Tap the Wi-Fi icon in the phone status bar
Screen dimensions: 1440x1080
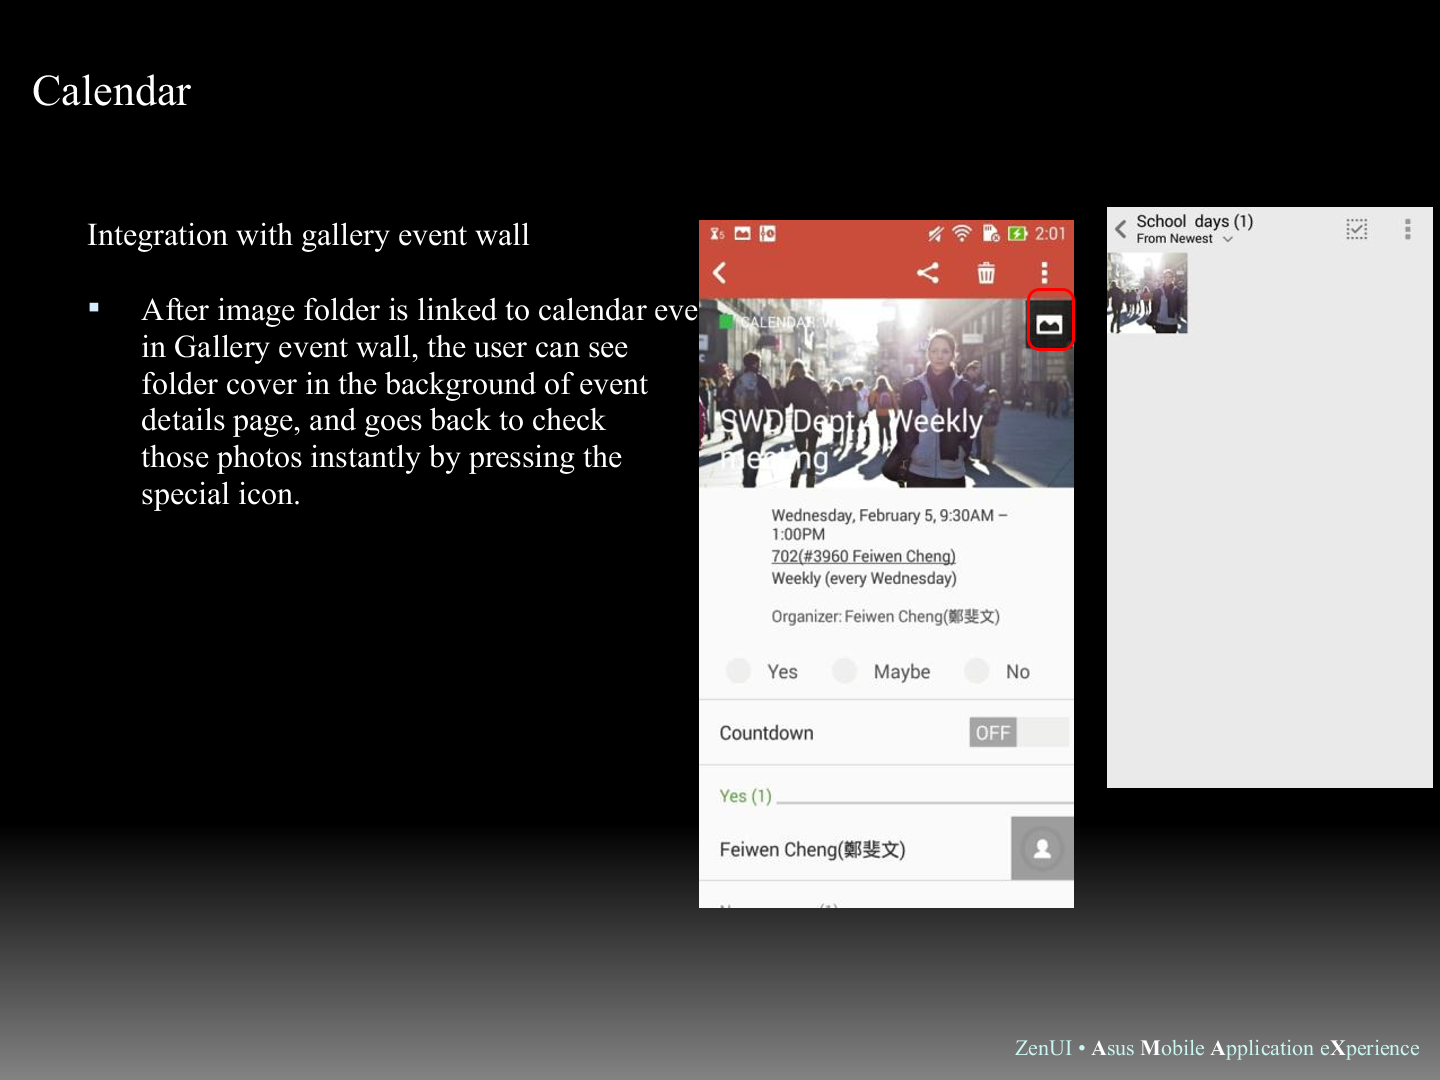tap(962, 234)
